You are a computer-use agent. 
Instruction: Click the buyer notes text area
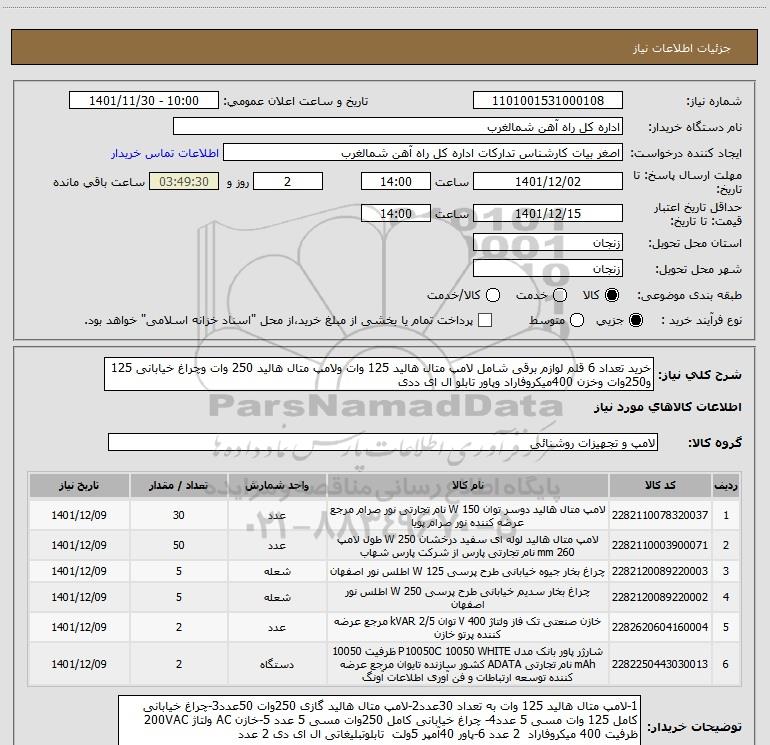[x=380, y=720]
